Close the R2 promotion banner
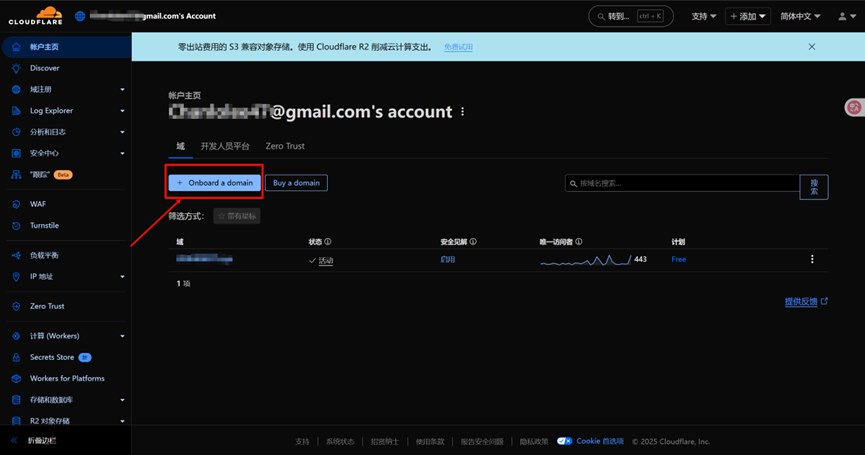 point(811,47)
